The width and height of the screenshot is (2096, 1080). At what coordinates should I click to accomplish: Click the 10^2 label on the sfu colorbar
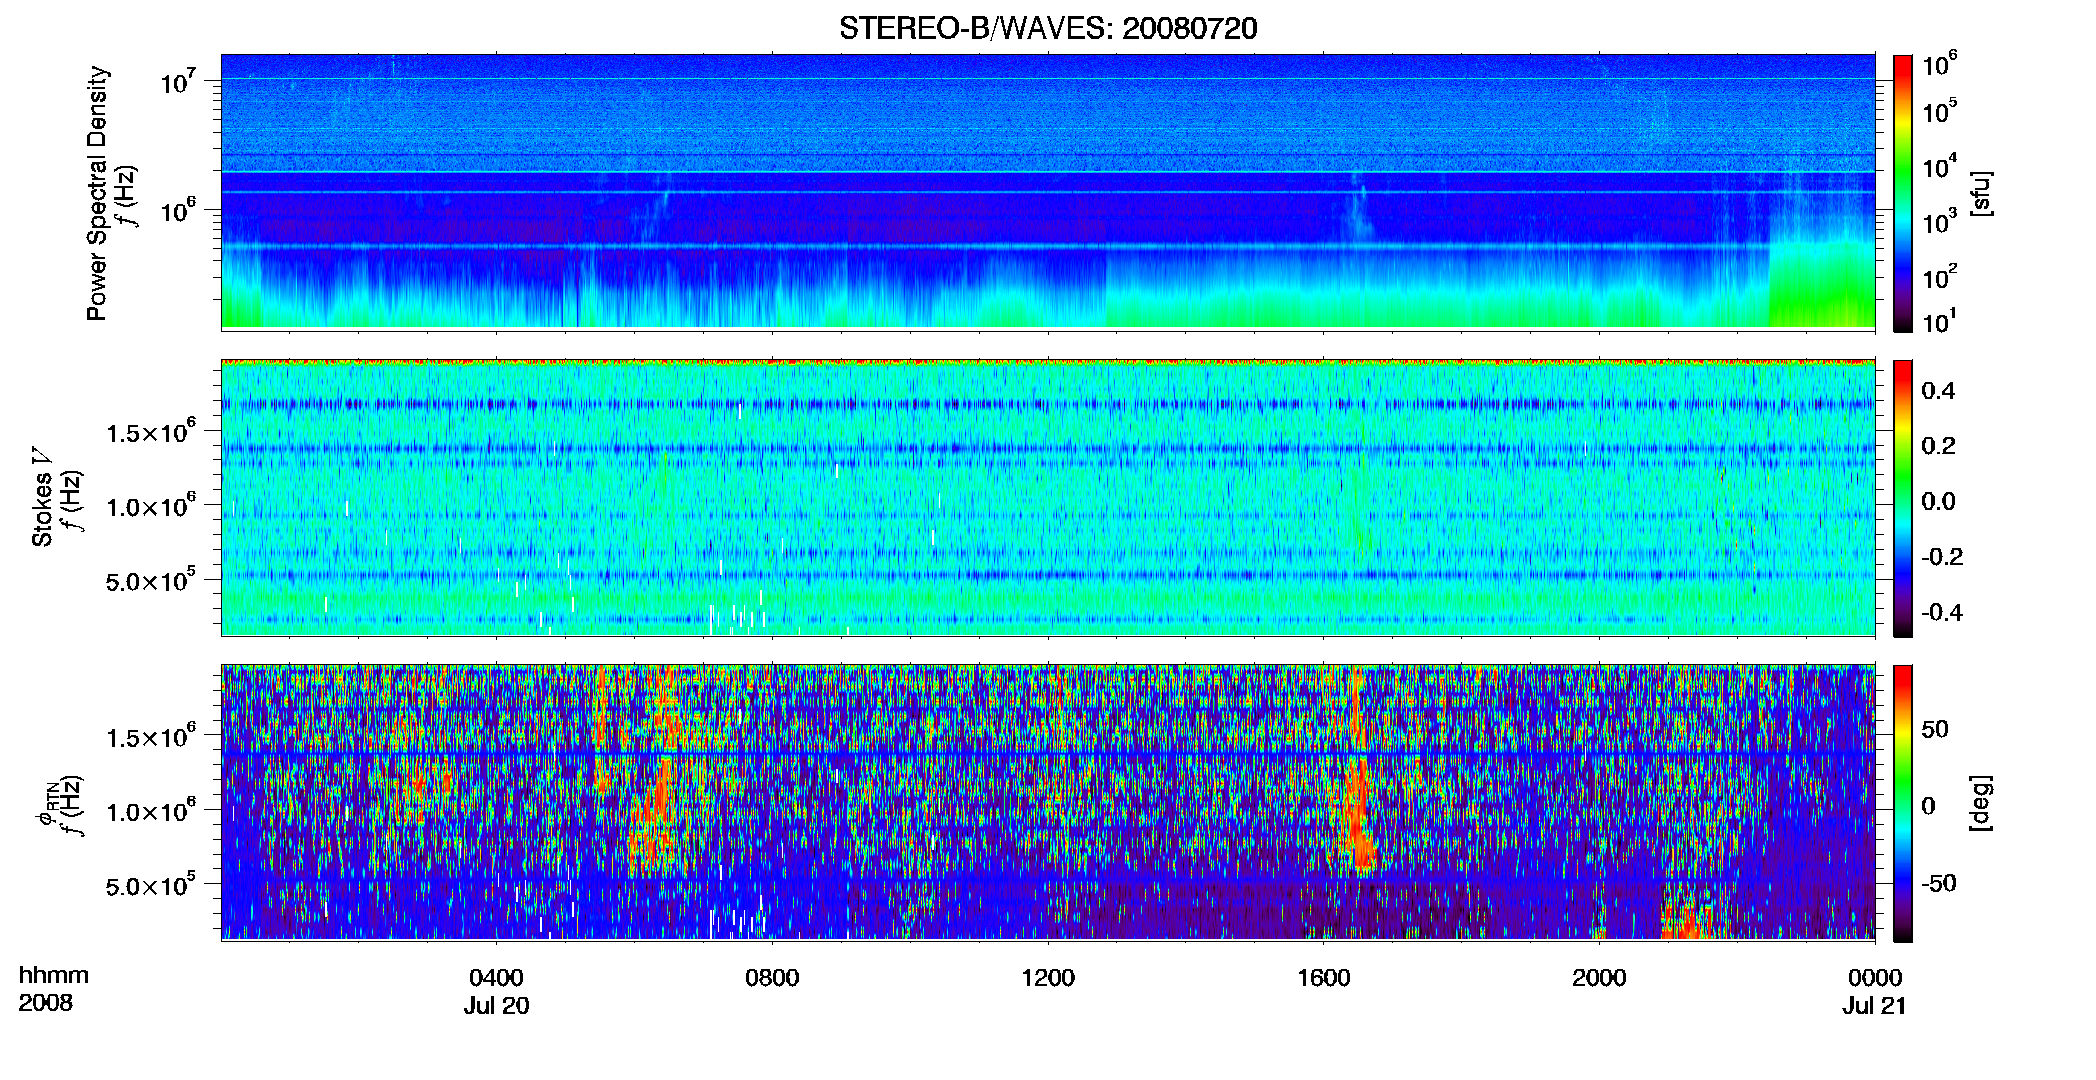click(x=1939, y=276)
